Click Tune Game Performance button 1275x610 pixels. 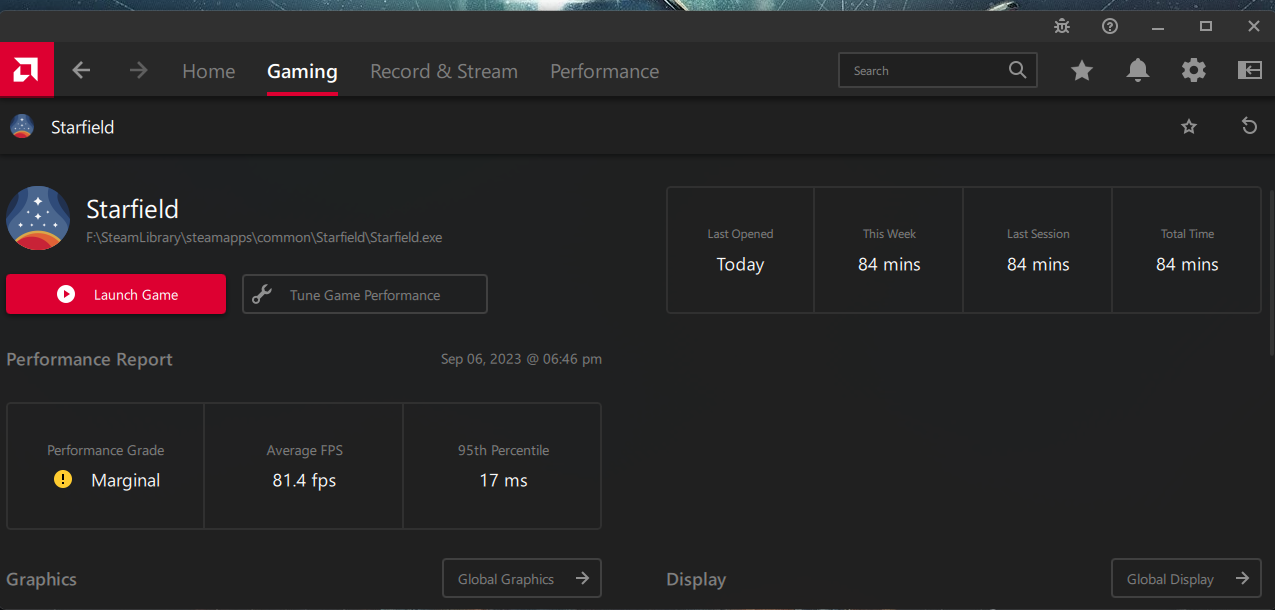(x=365, y=294)
